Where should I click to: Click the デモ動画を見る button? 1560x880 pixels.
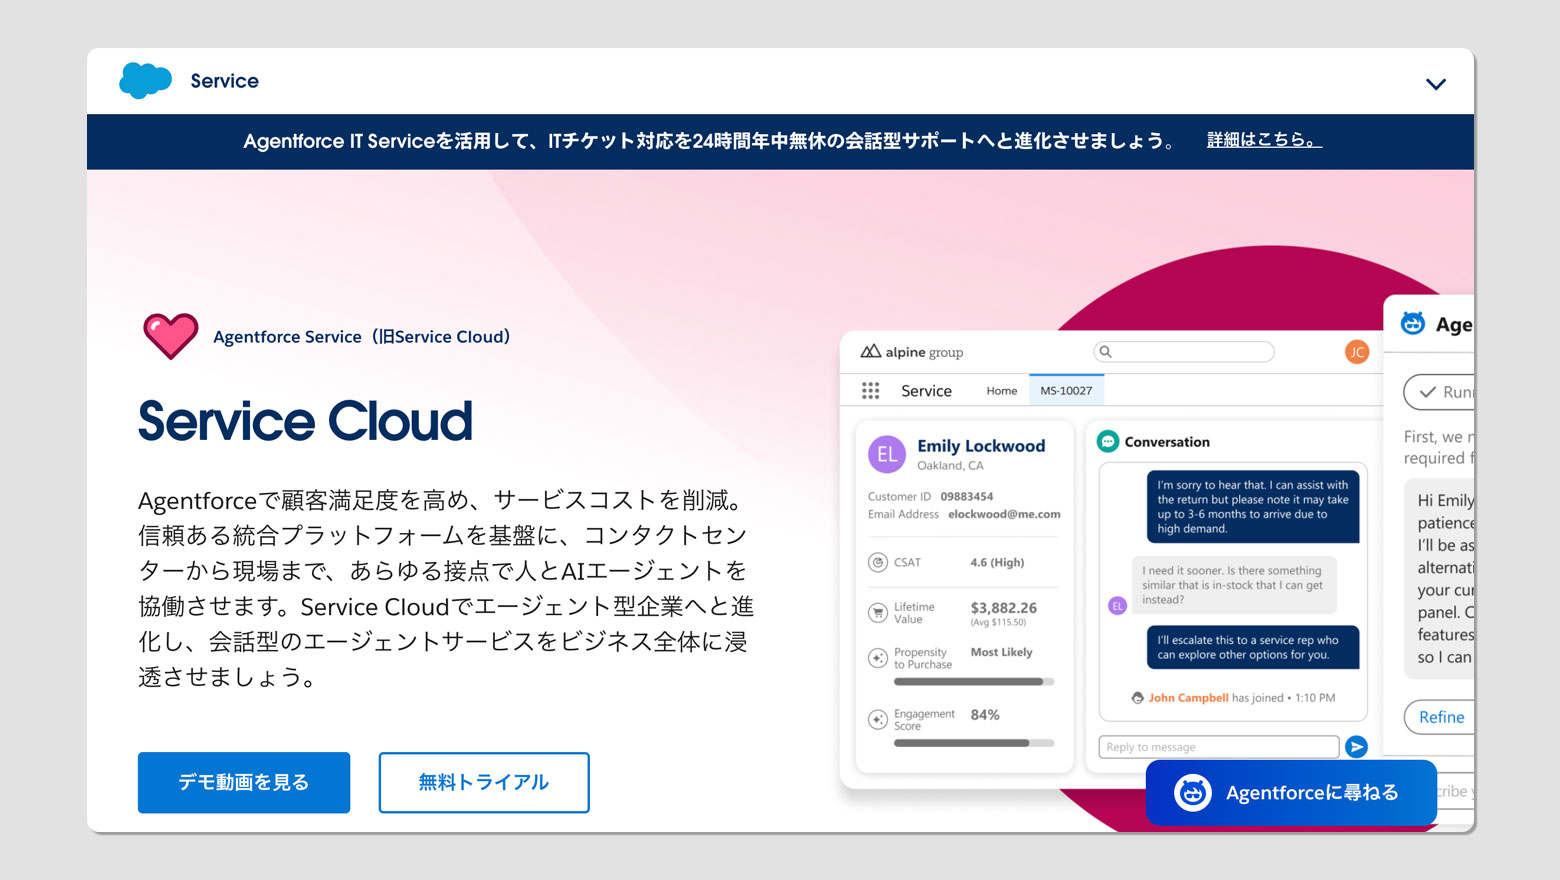pyautogui.click(x=244, y=782)
